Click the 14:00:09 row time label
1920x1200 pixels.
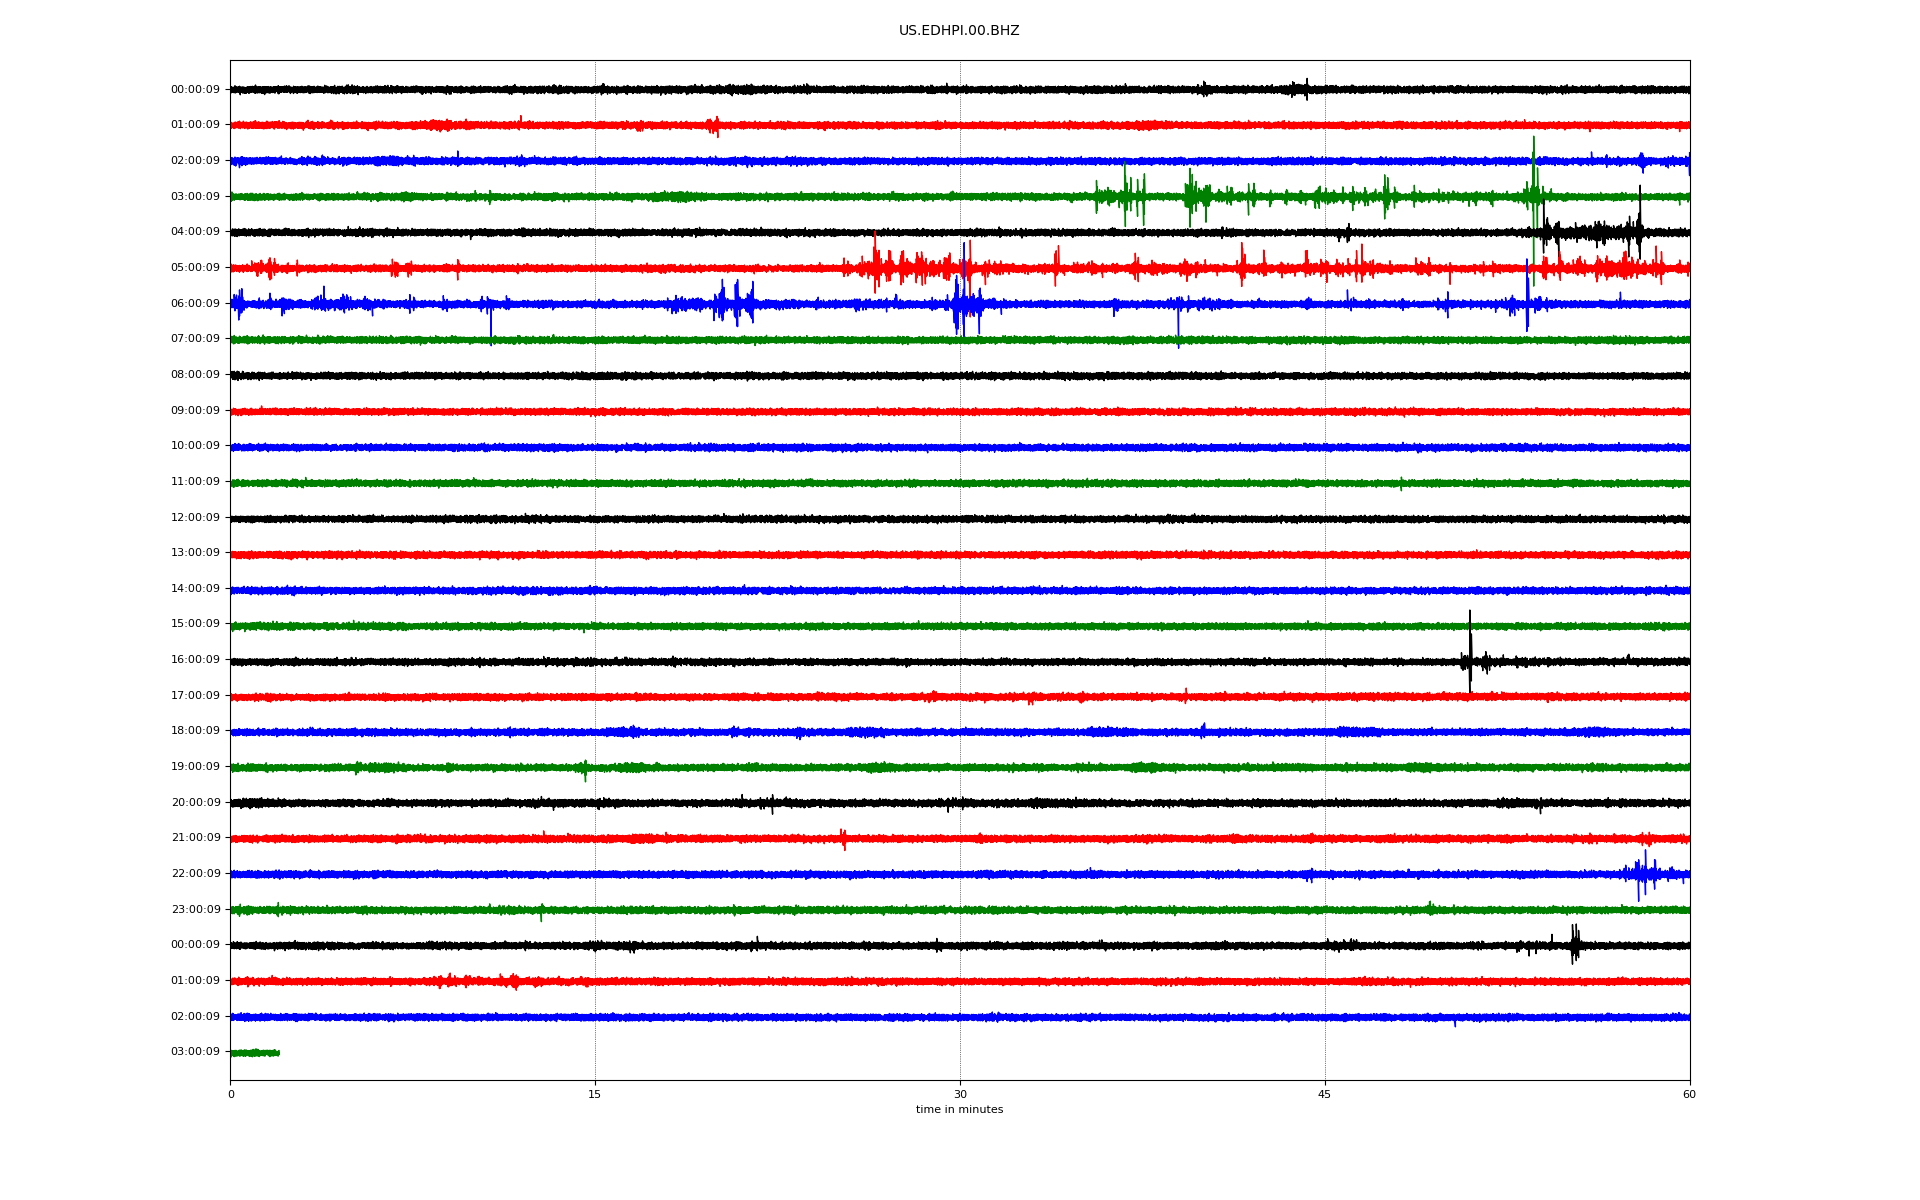point(195,589)
